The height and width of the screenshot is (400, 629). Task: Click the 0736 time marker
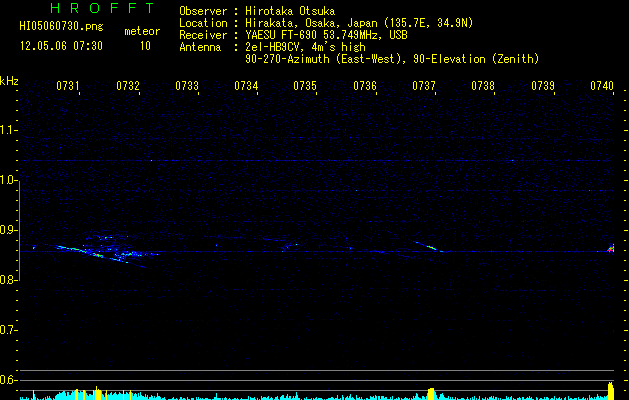(x=365, y=86)
